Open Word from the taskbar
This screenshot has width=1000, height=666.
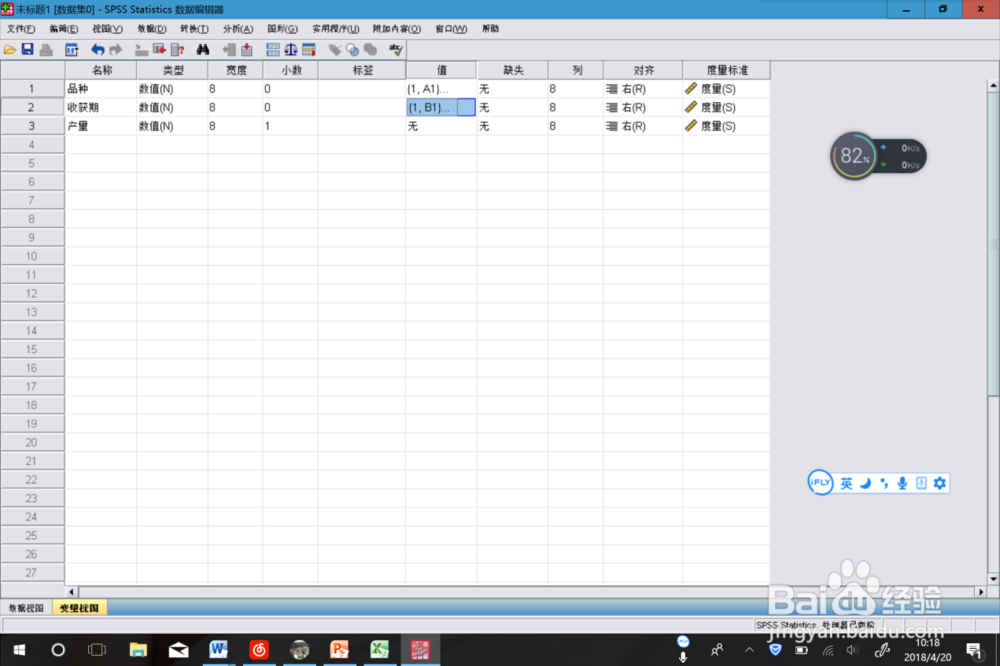coord(218,650)
